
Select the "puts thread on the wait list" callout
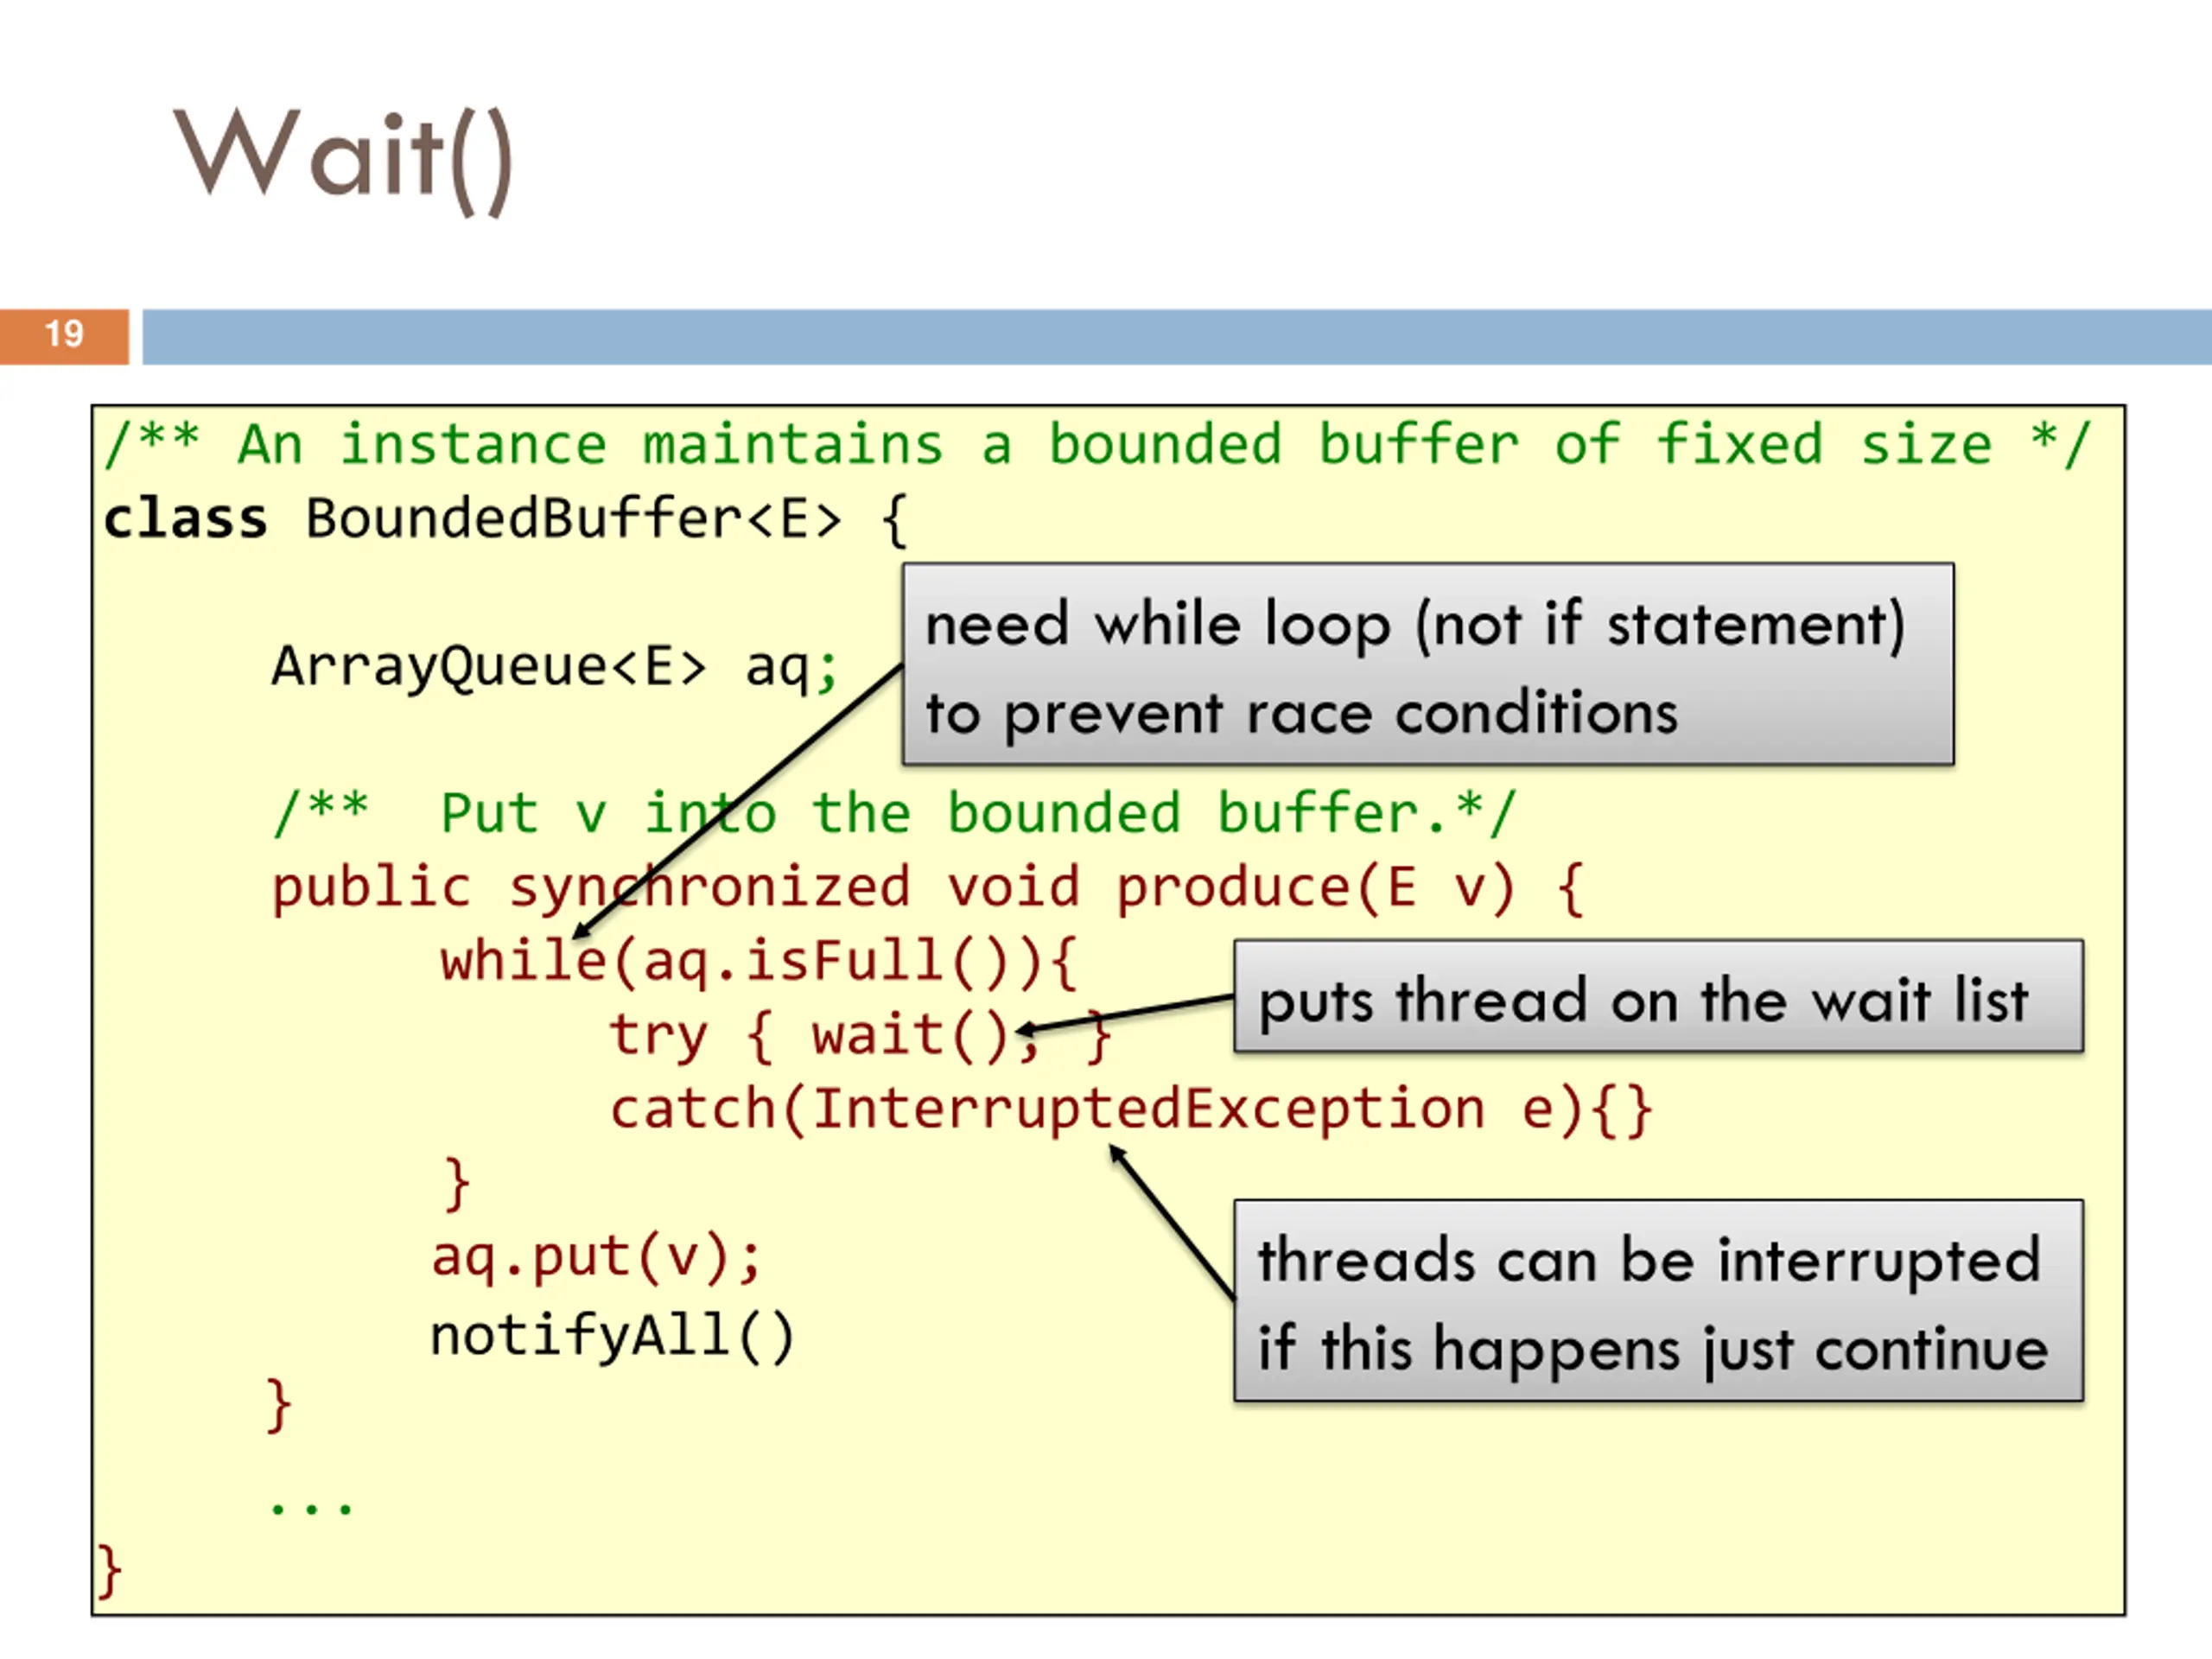1659,996
